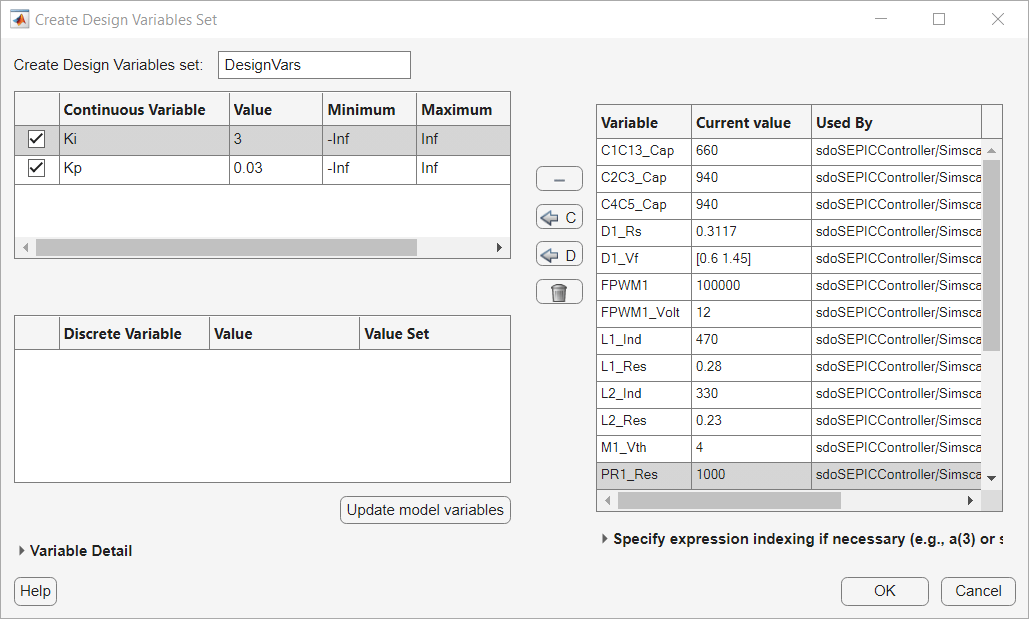Click the remove variable minus button
This screenshot has width=1029, height=619.
(559, 180)
